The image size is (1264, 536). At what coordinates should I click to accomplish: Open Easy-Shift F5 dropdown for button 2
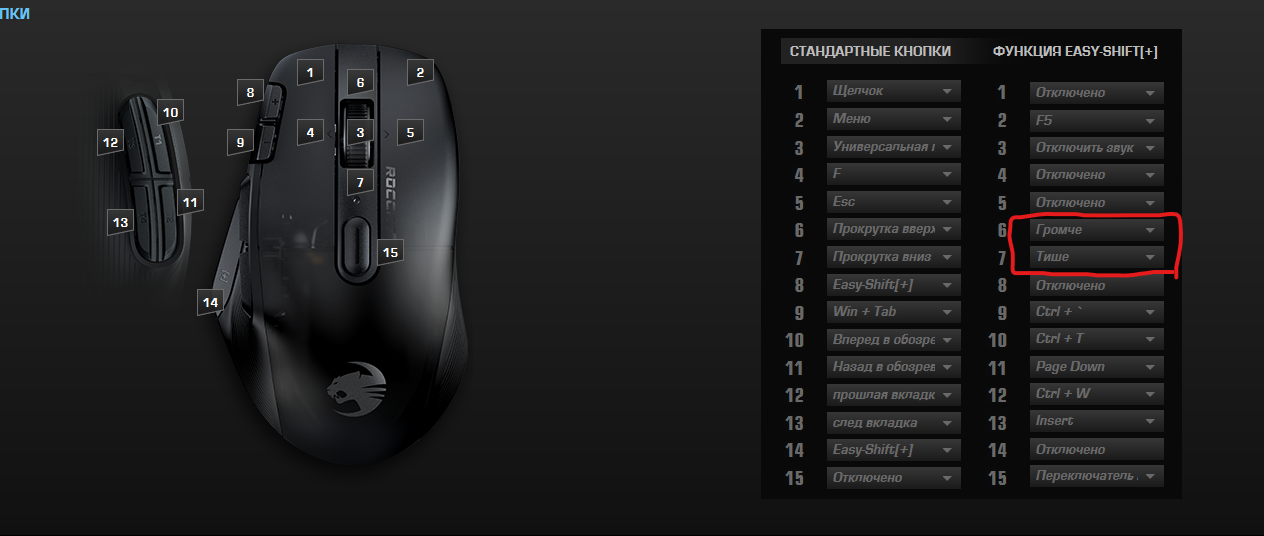[x=1097, y=120]
